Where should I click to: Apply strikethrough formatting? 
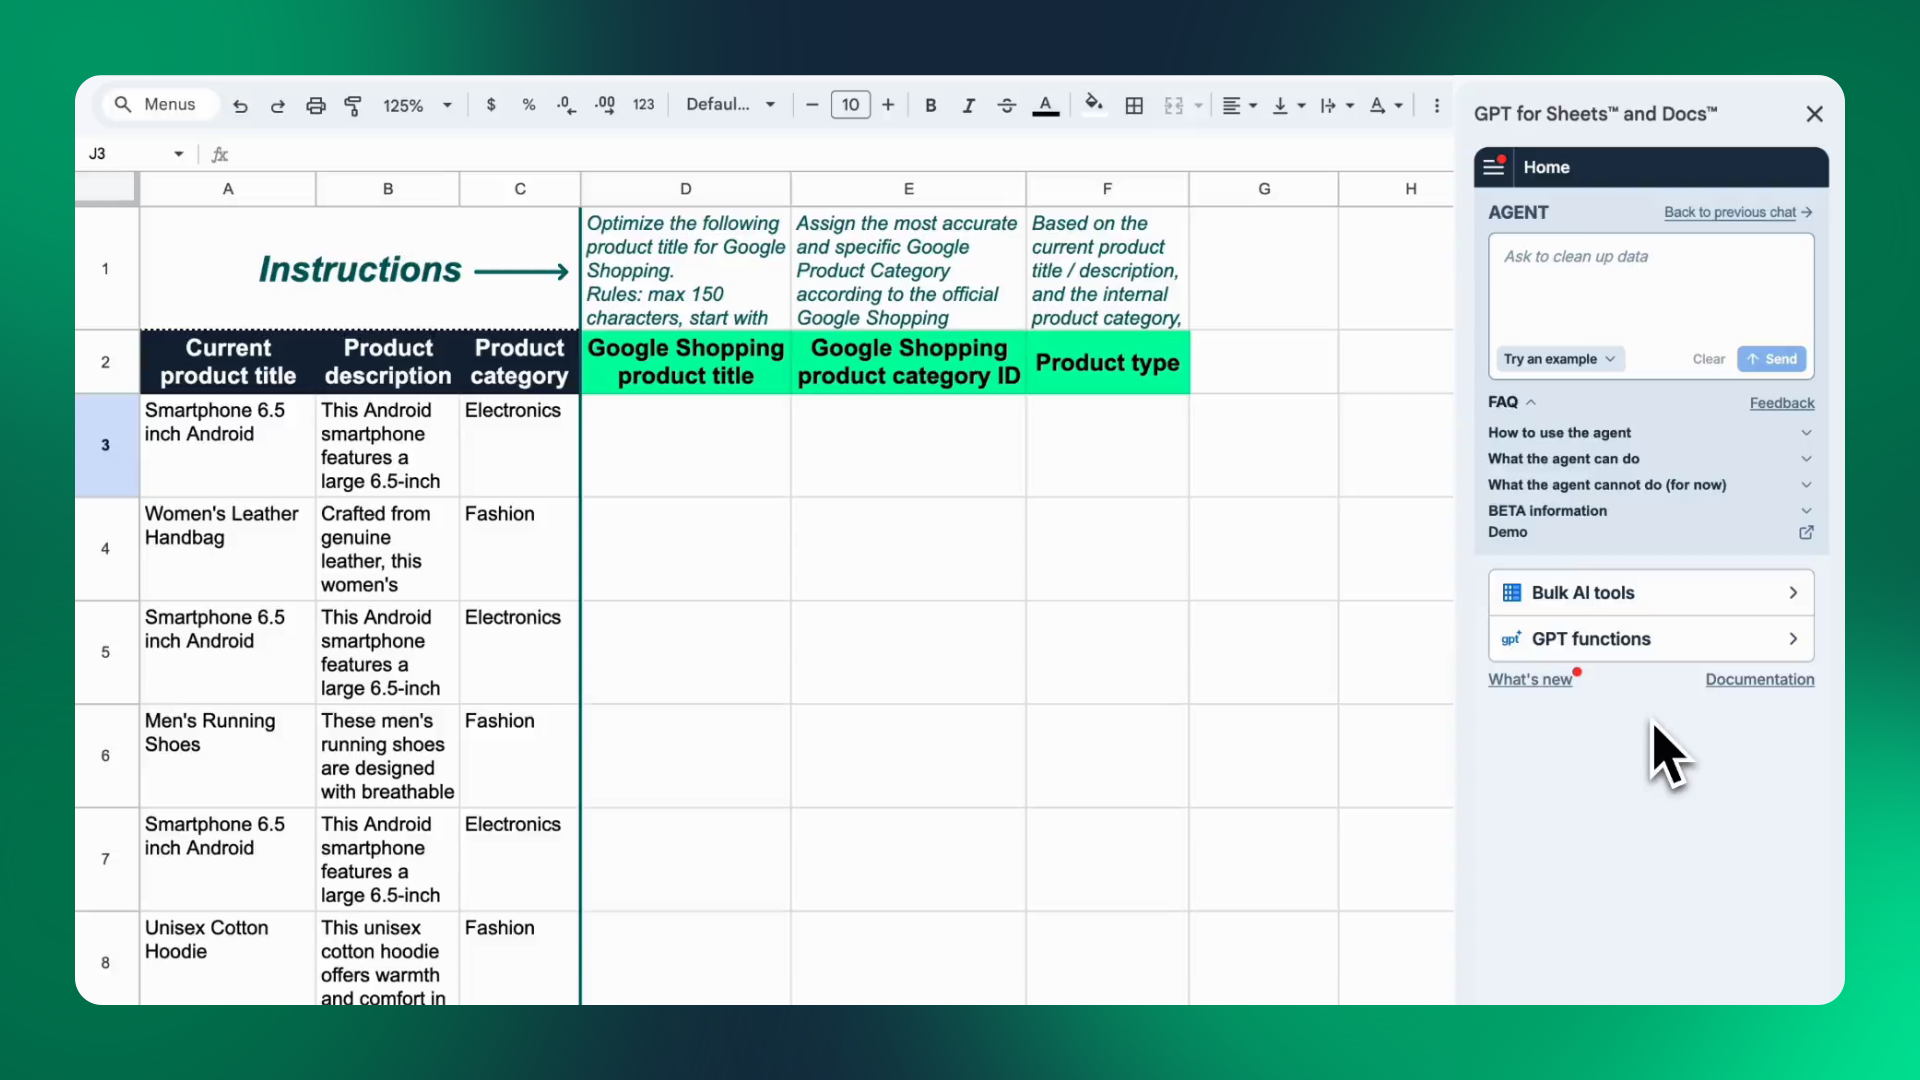(1006, 105)
